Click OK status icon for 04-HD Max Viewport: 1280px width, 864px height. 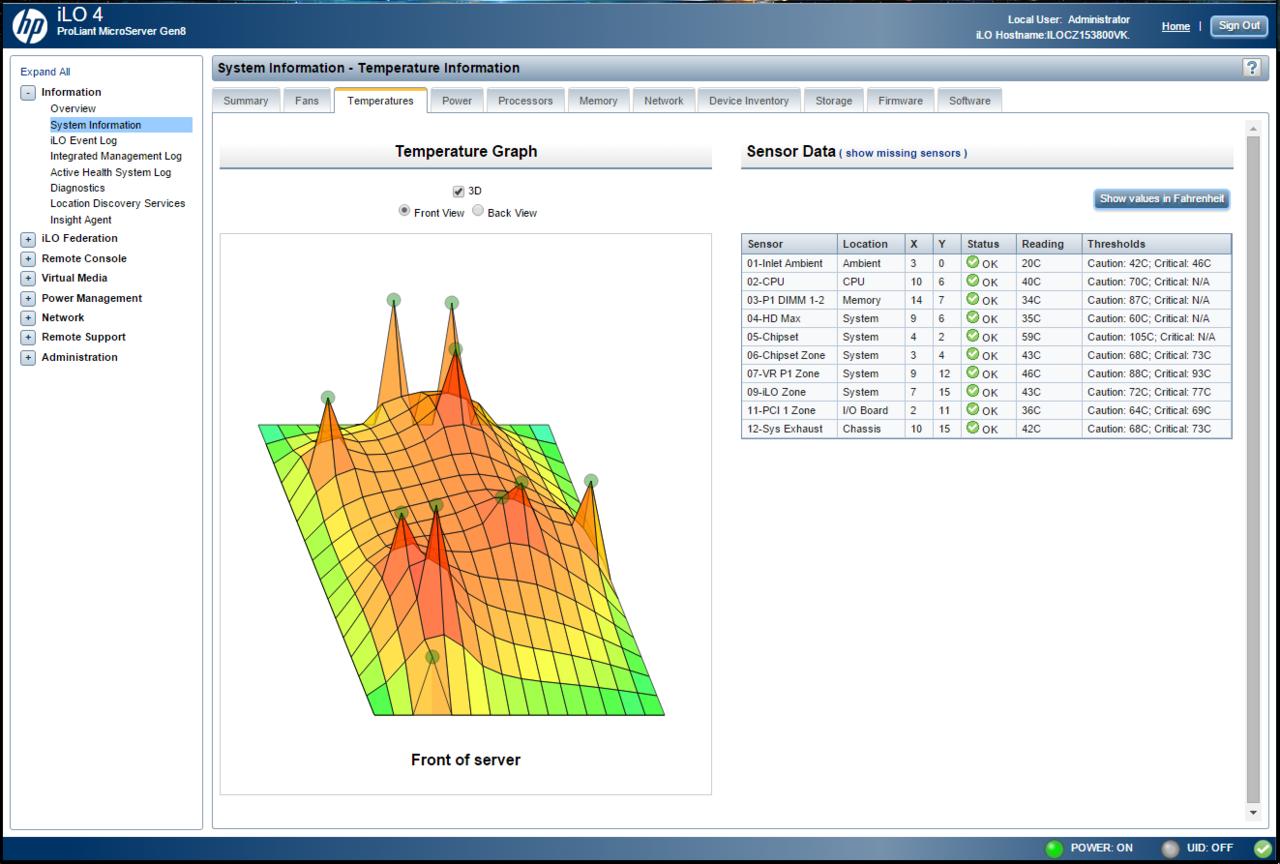pyautogui.click(x=973, y=318)
